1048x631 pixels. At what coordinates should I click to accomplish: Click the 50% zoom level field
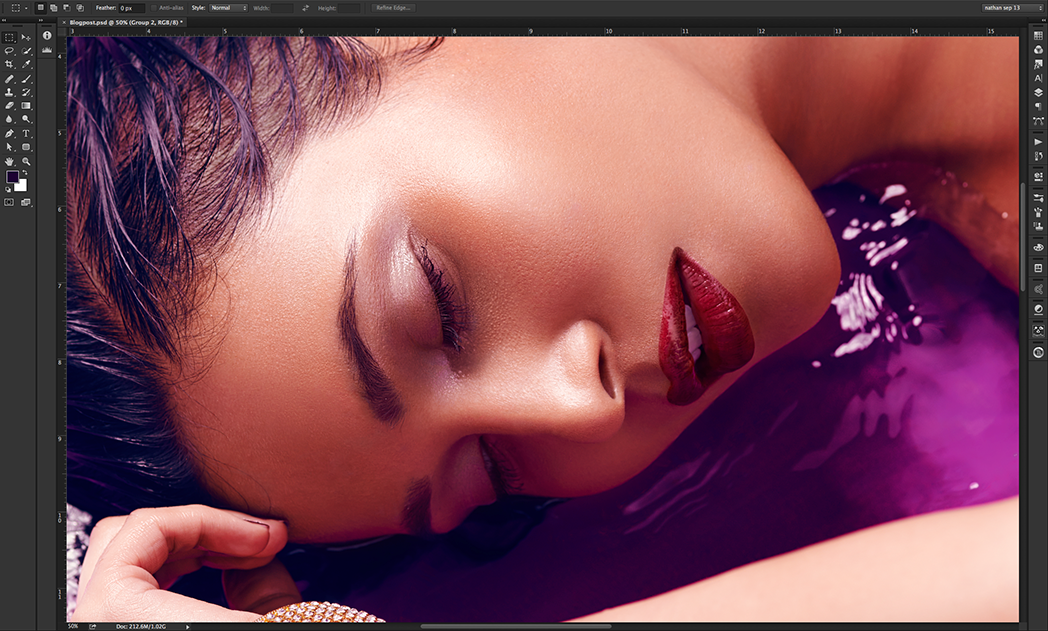(73, 626)
